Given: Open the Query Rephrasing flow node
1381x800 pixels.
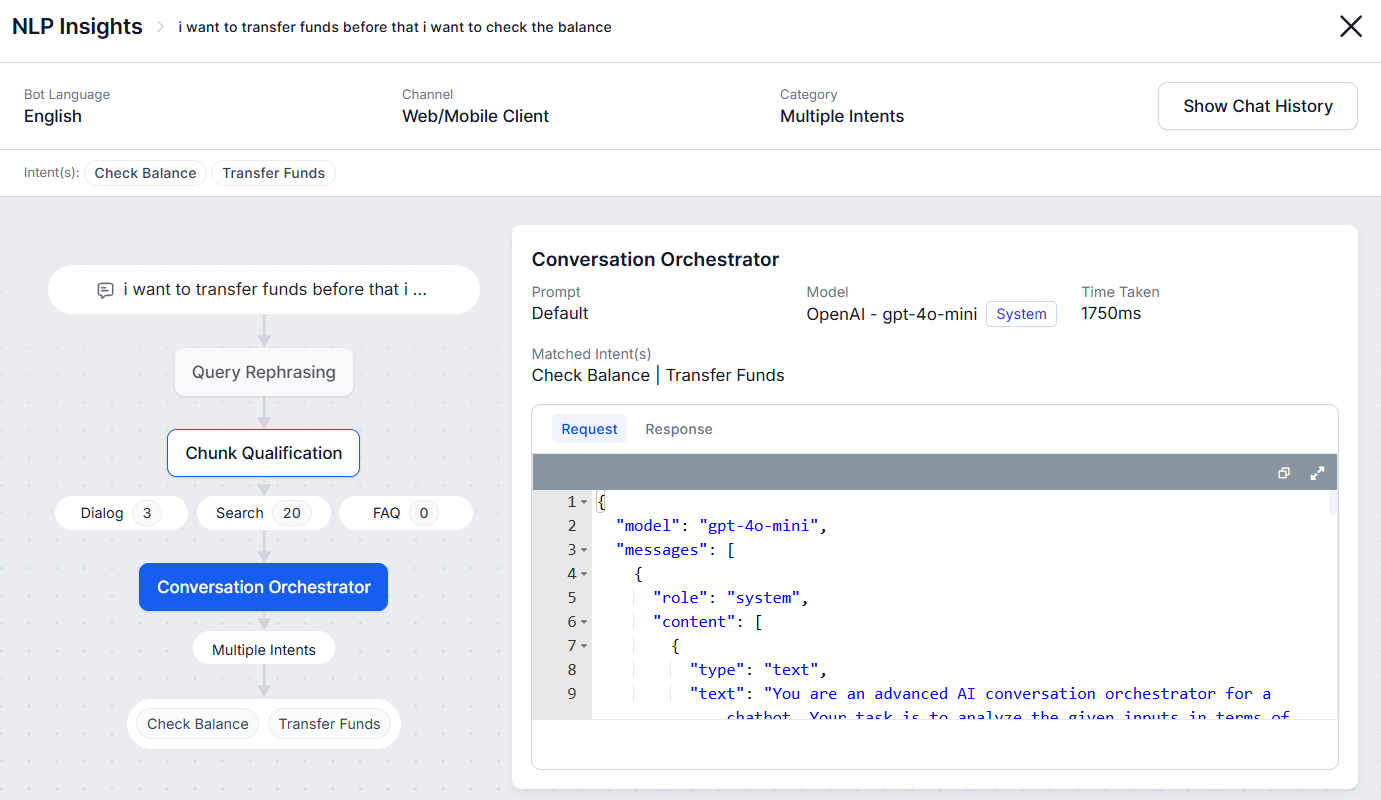Looking at the screenshot, I should (264, 372).
